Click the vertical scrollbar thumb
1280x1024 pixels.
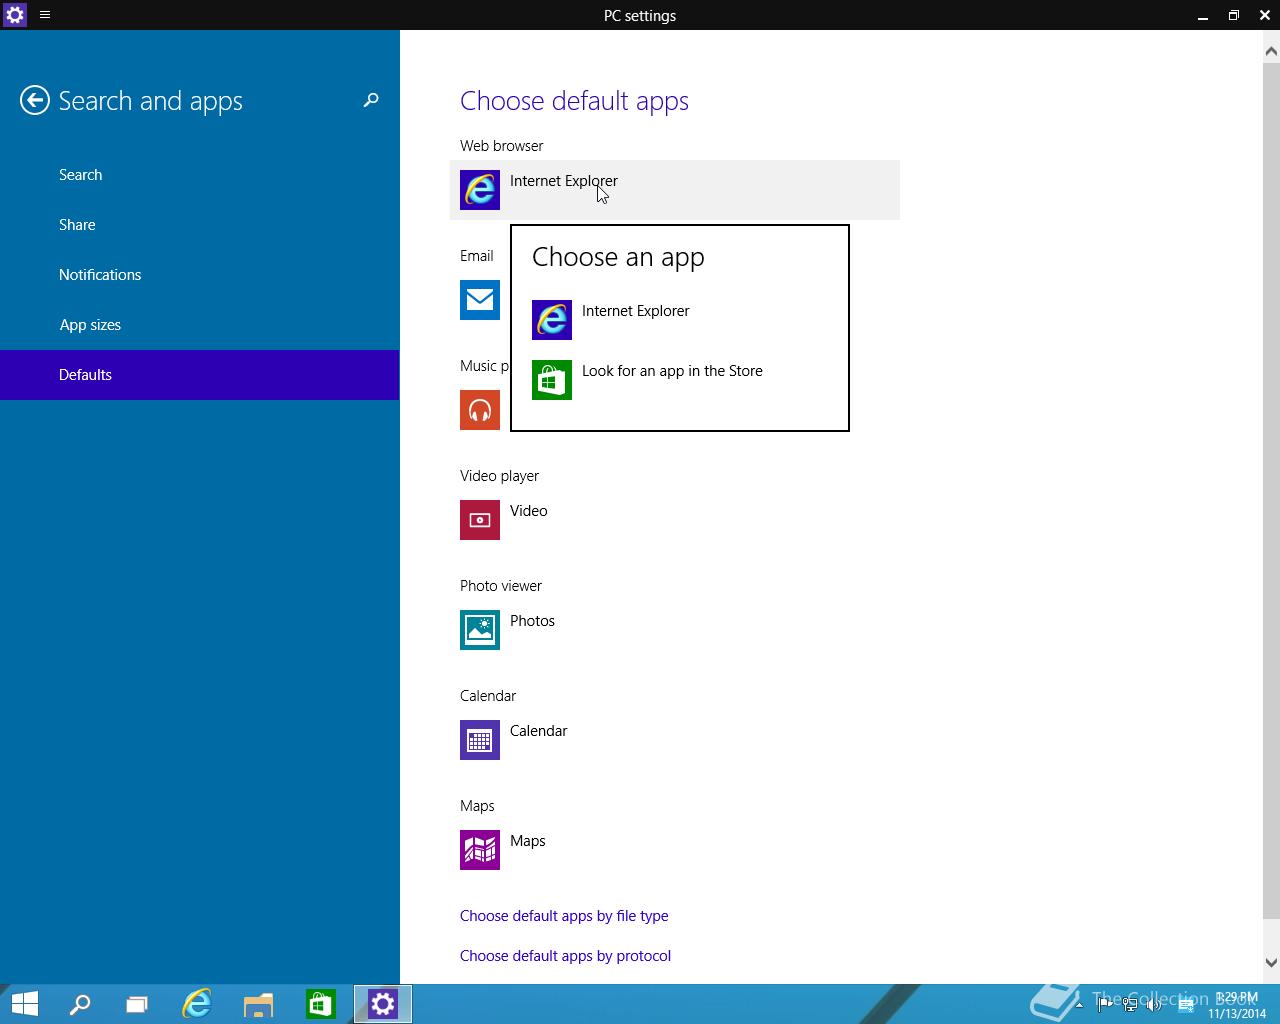1271,490
